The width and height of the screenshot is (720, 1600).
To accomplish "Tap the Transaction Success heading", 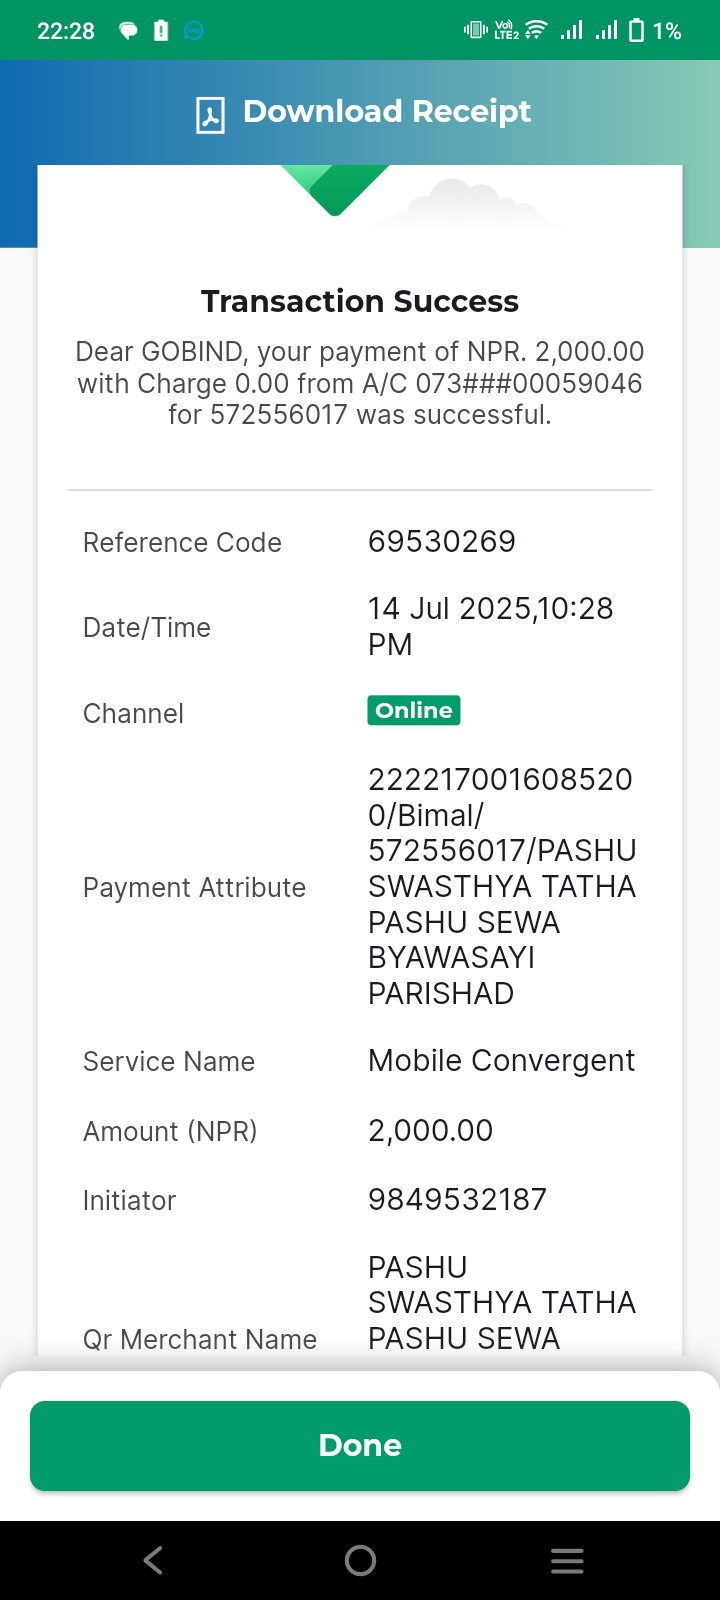I will (360, 301).
